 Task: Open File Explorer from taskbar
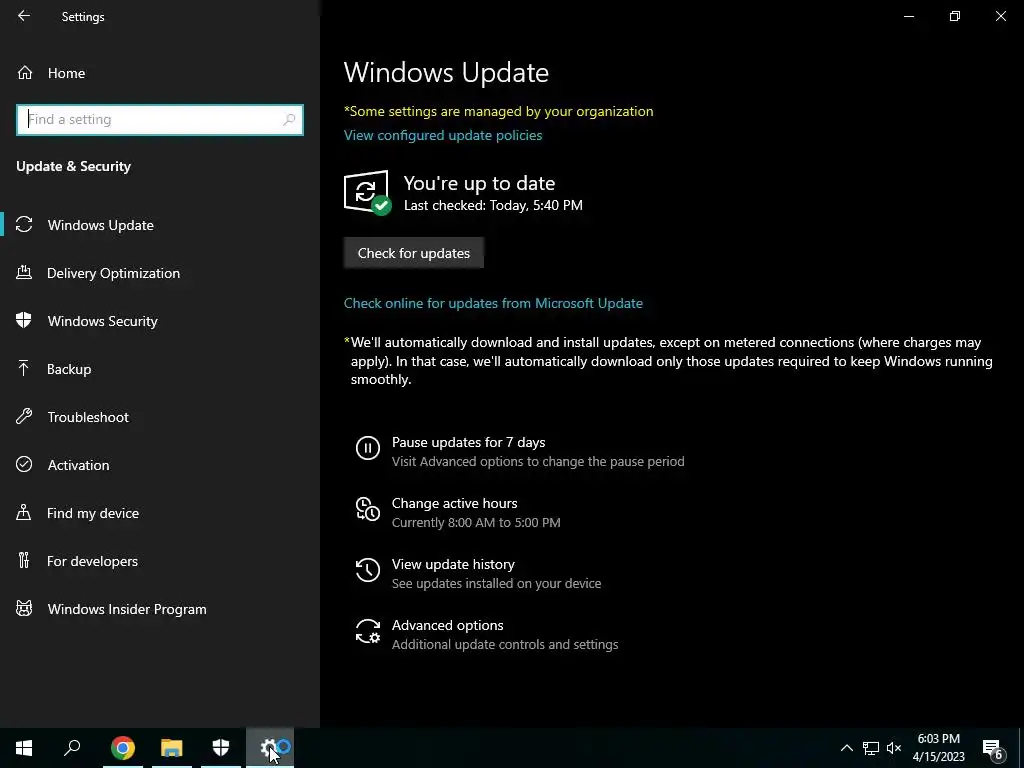(x=172, y=748)
